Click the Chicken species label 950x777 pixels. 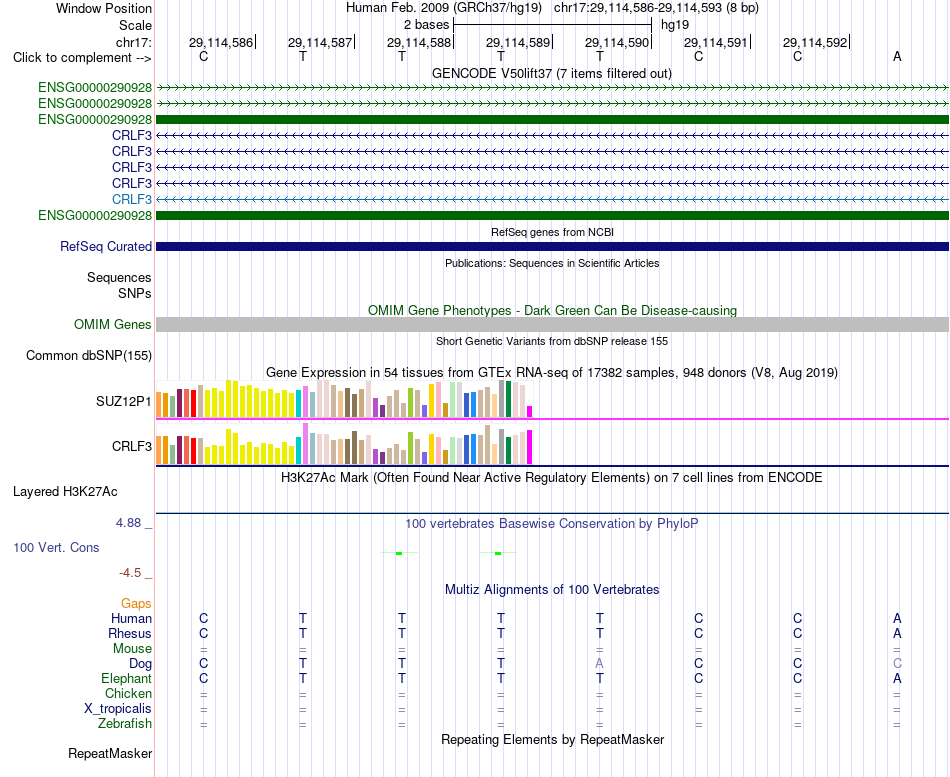pyautogui.click(x=128, y=693)
